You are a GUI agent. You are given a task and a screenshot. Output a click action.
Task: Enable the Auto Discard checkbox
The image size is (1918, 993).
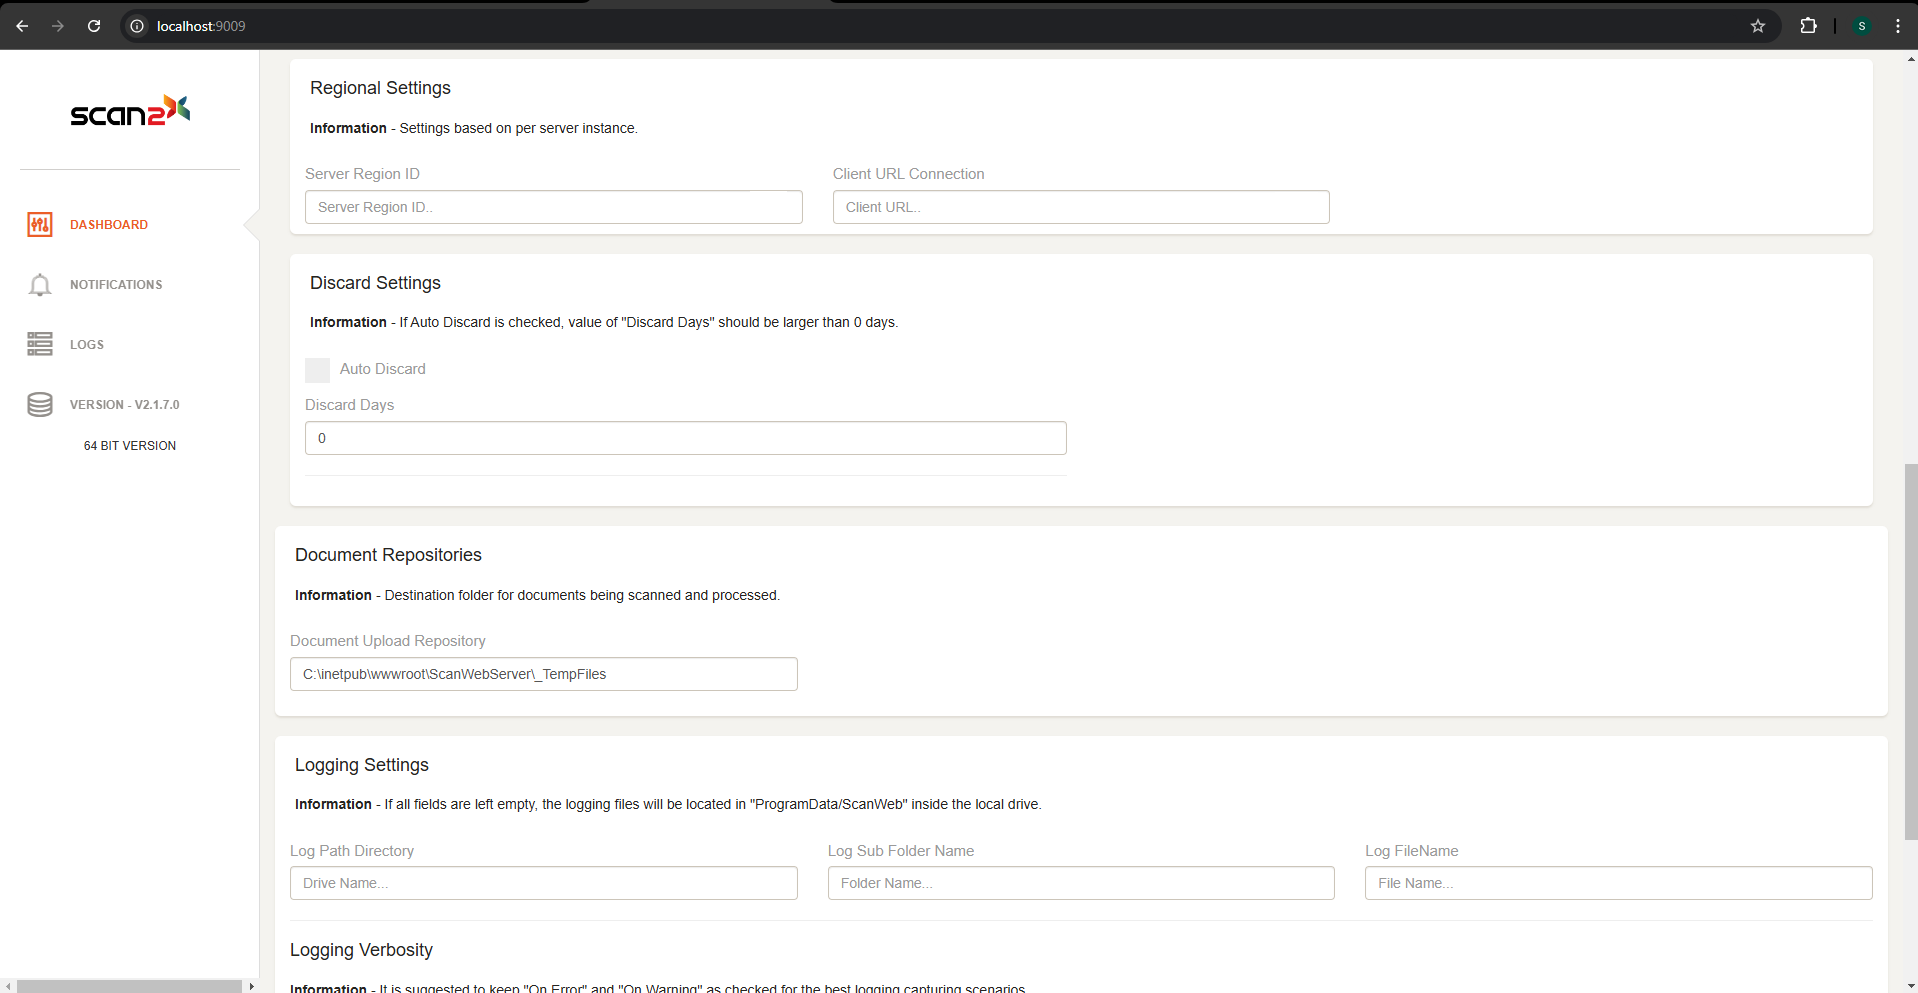coord(317,370)
